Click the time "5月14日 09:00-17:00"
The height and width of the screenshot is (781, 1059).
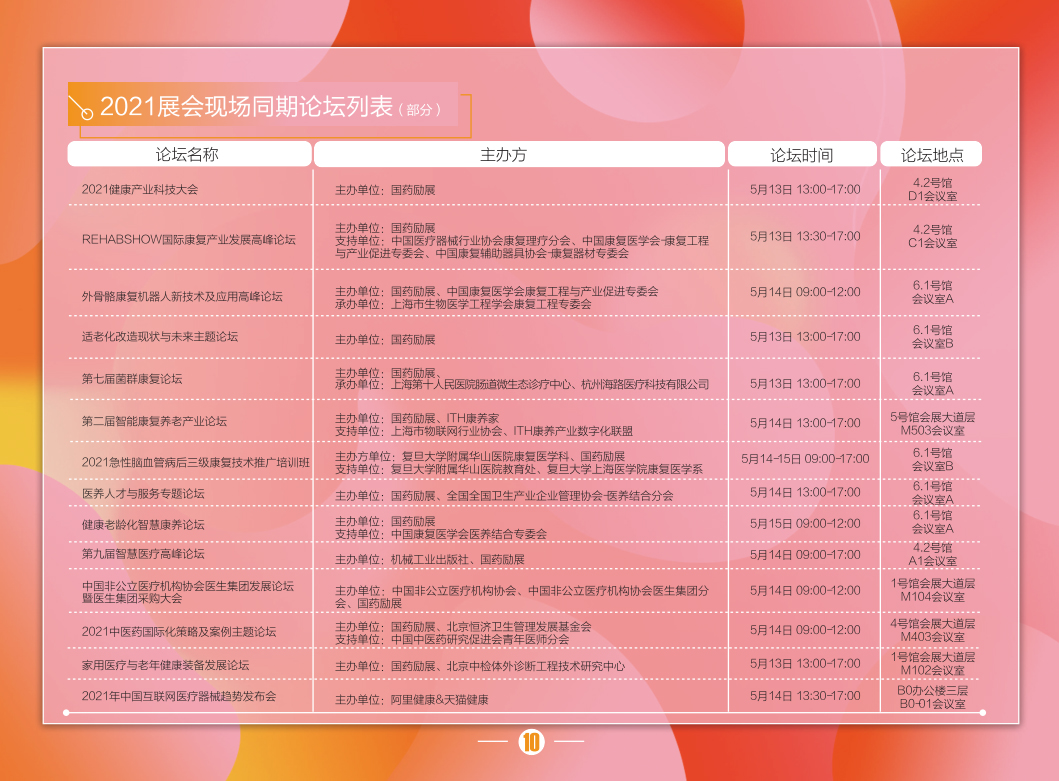[x=805, y=555]
